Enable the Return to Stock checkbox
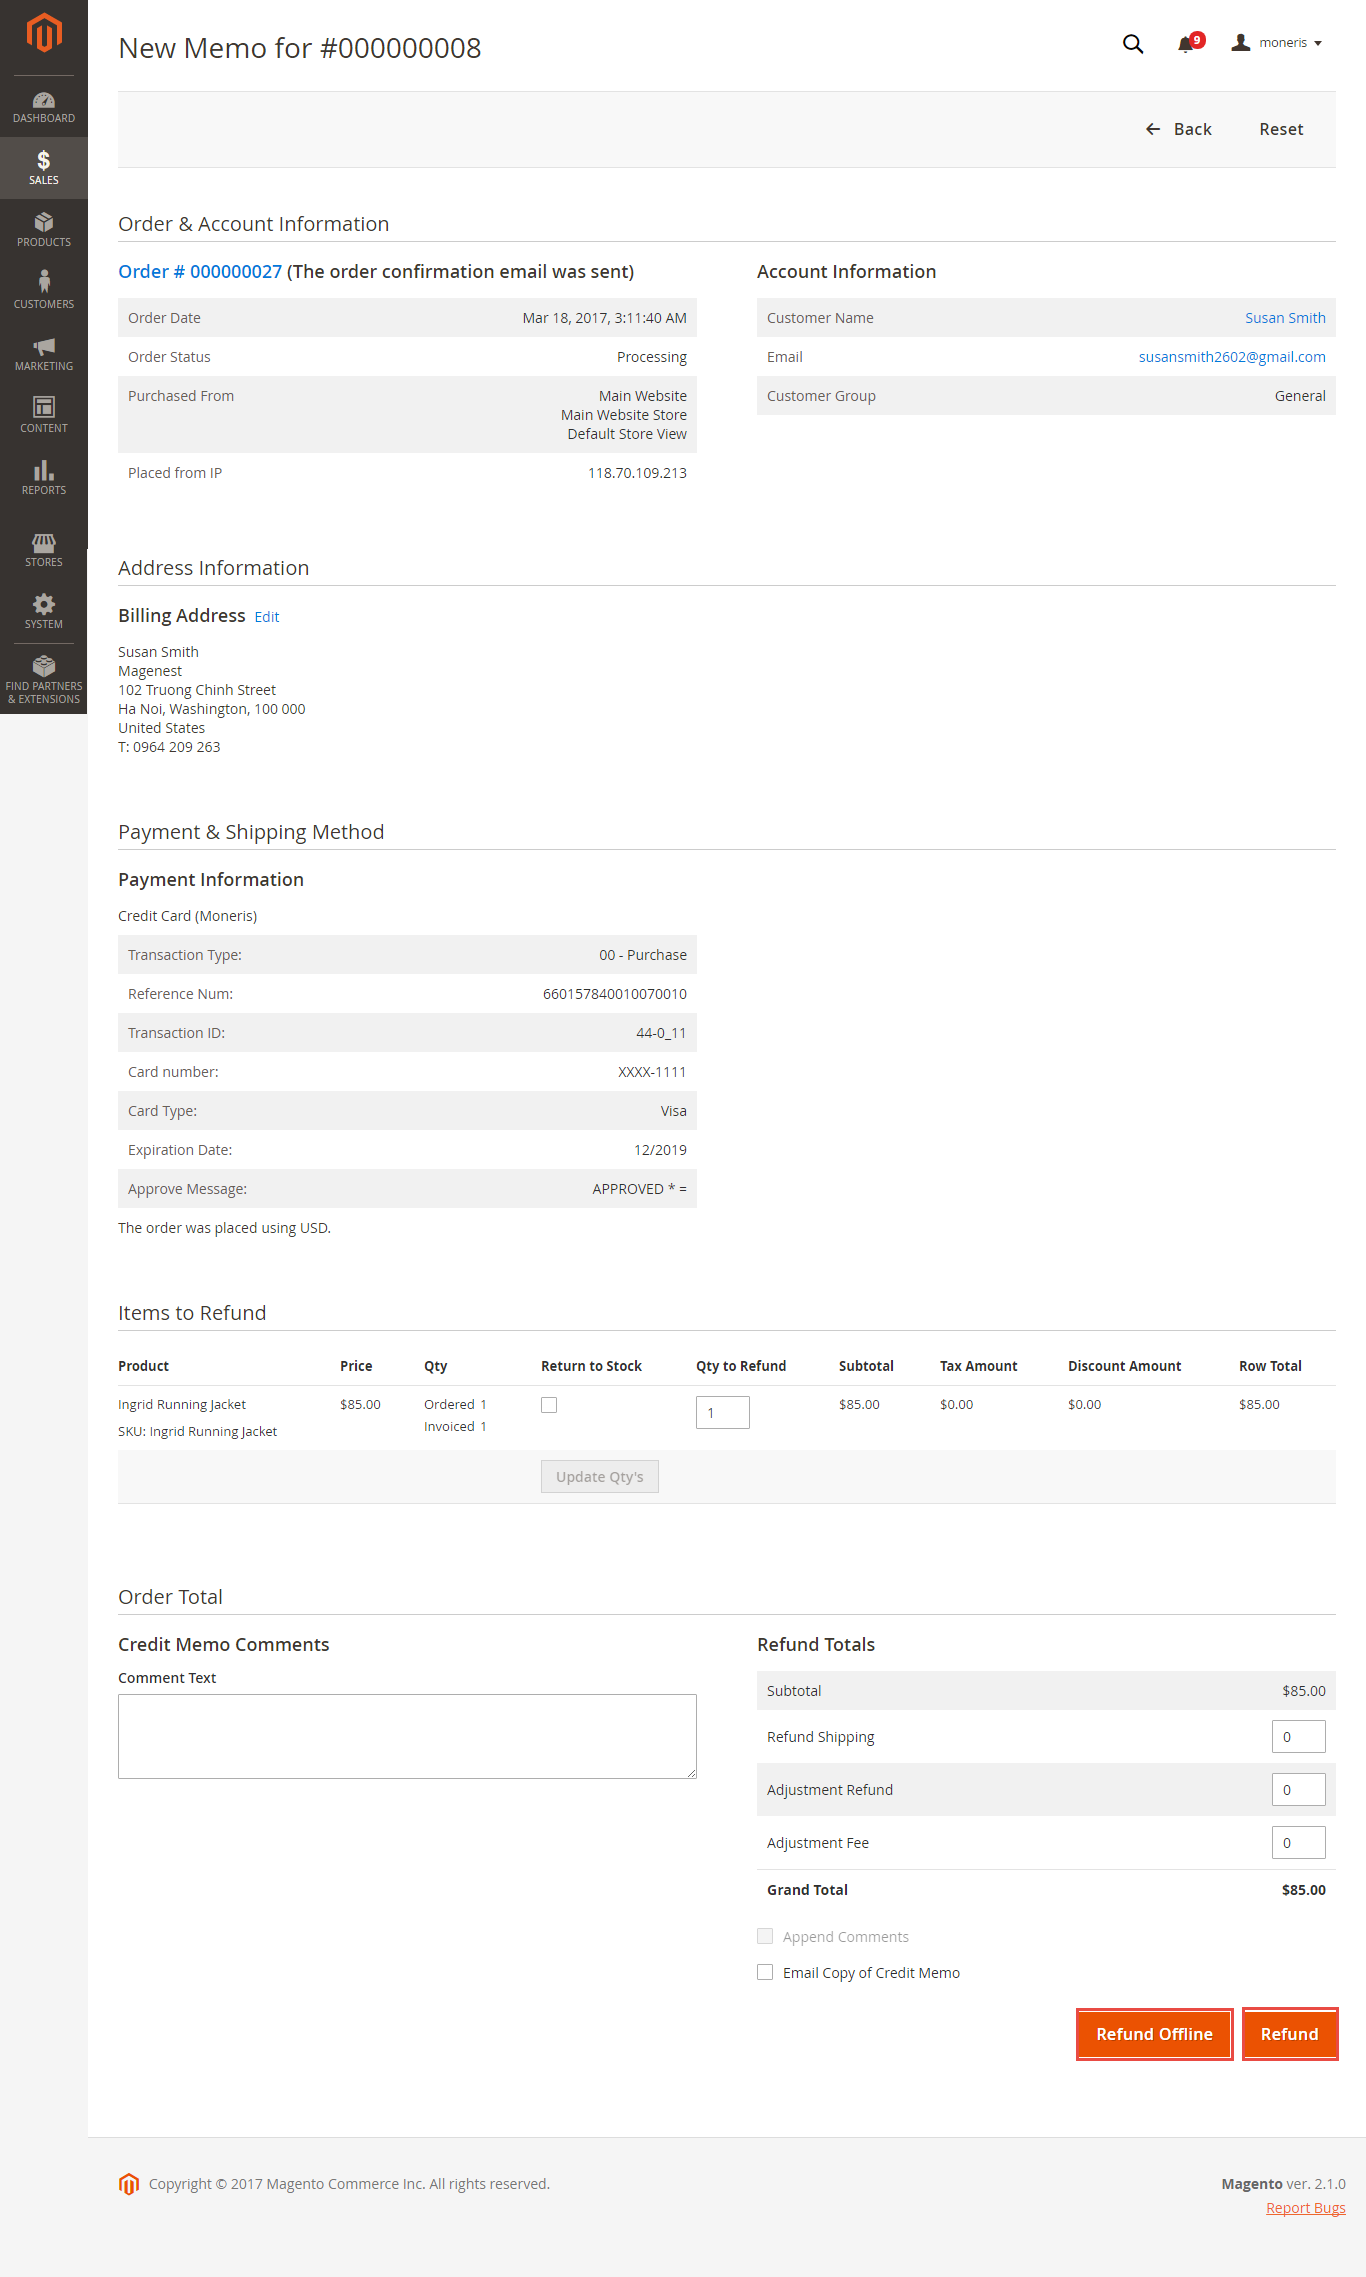1366x2277 pixels. (x=549, y=1405)
